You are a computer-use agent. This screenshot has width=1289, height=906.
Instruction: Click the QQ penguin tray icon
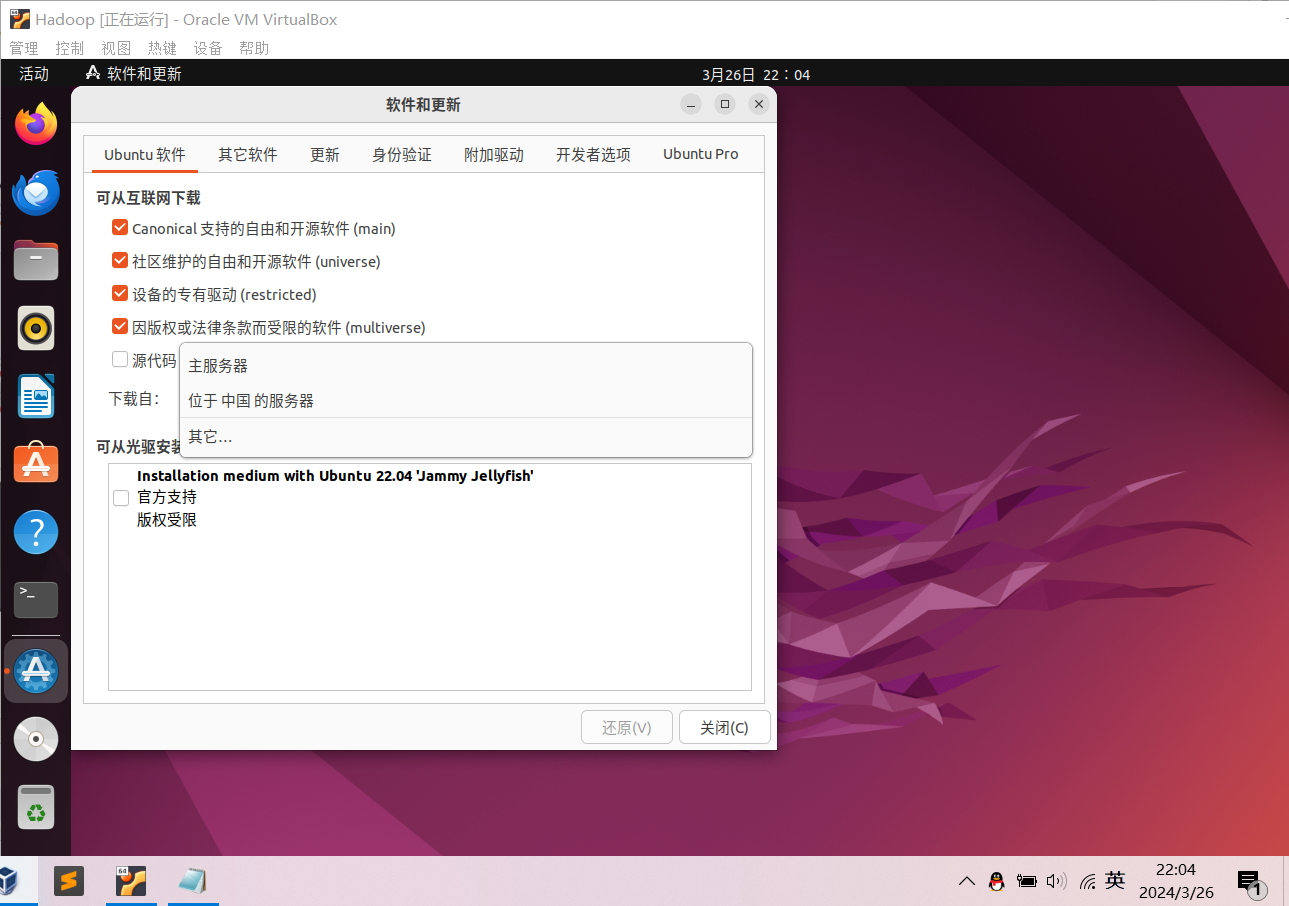[996, 881]
